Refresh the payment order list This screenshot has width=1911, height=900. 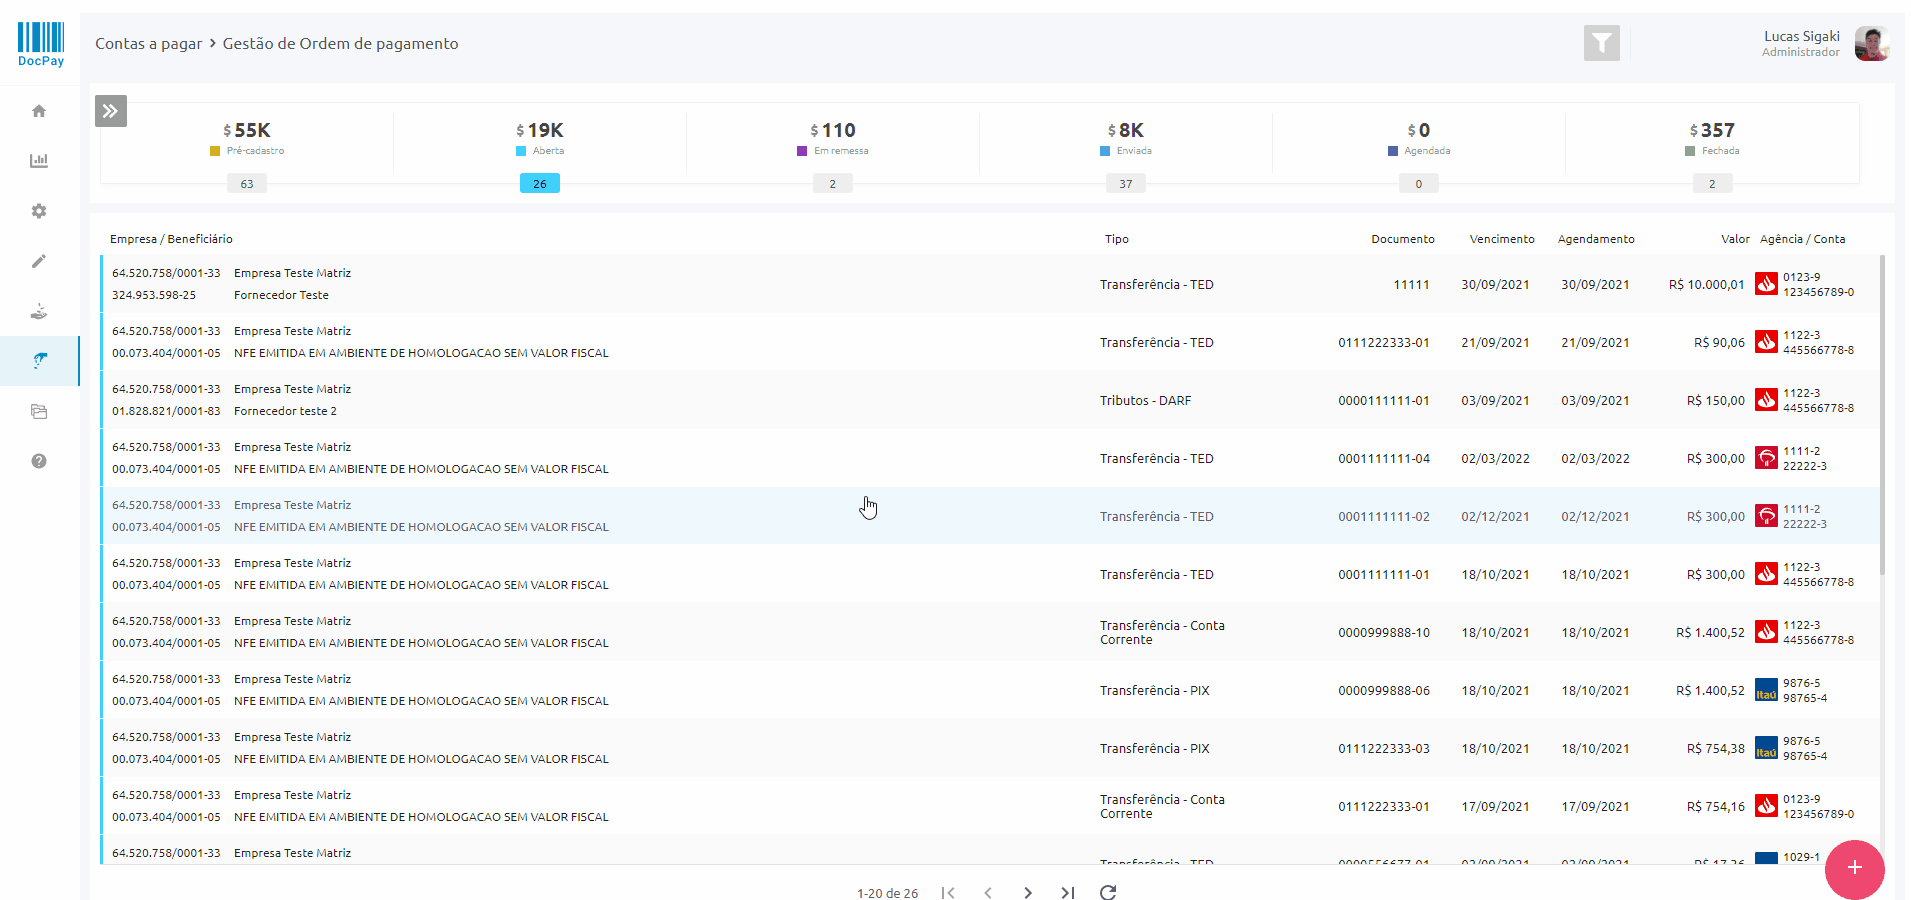1108,892
